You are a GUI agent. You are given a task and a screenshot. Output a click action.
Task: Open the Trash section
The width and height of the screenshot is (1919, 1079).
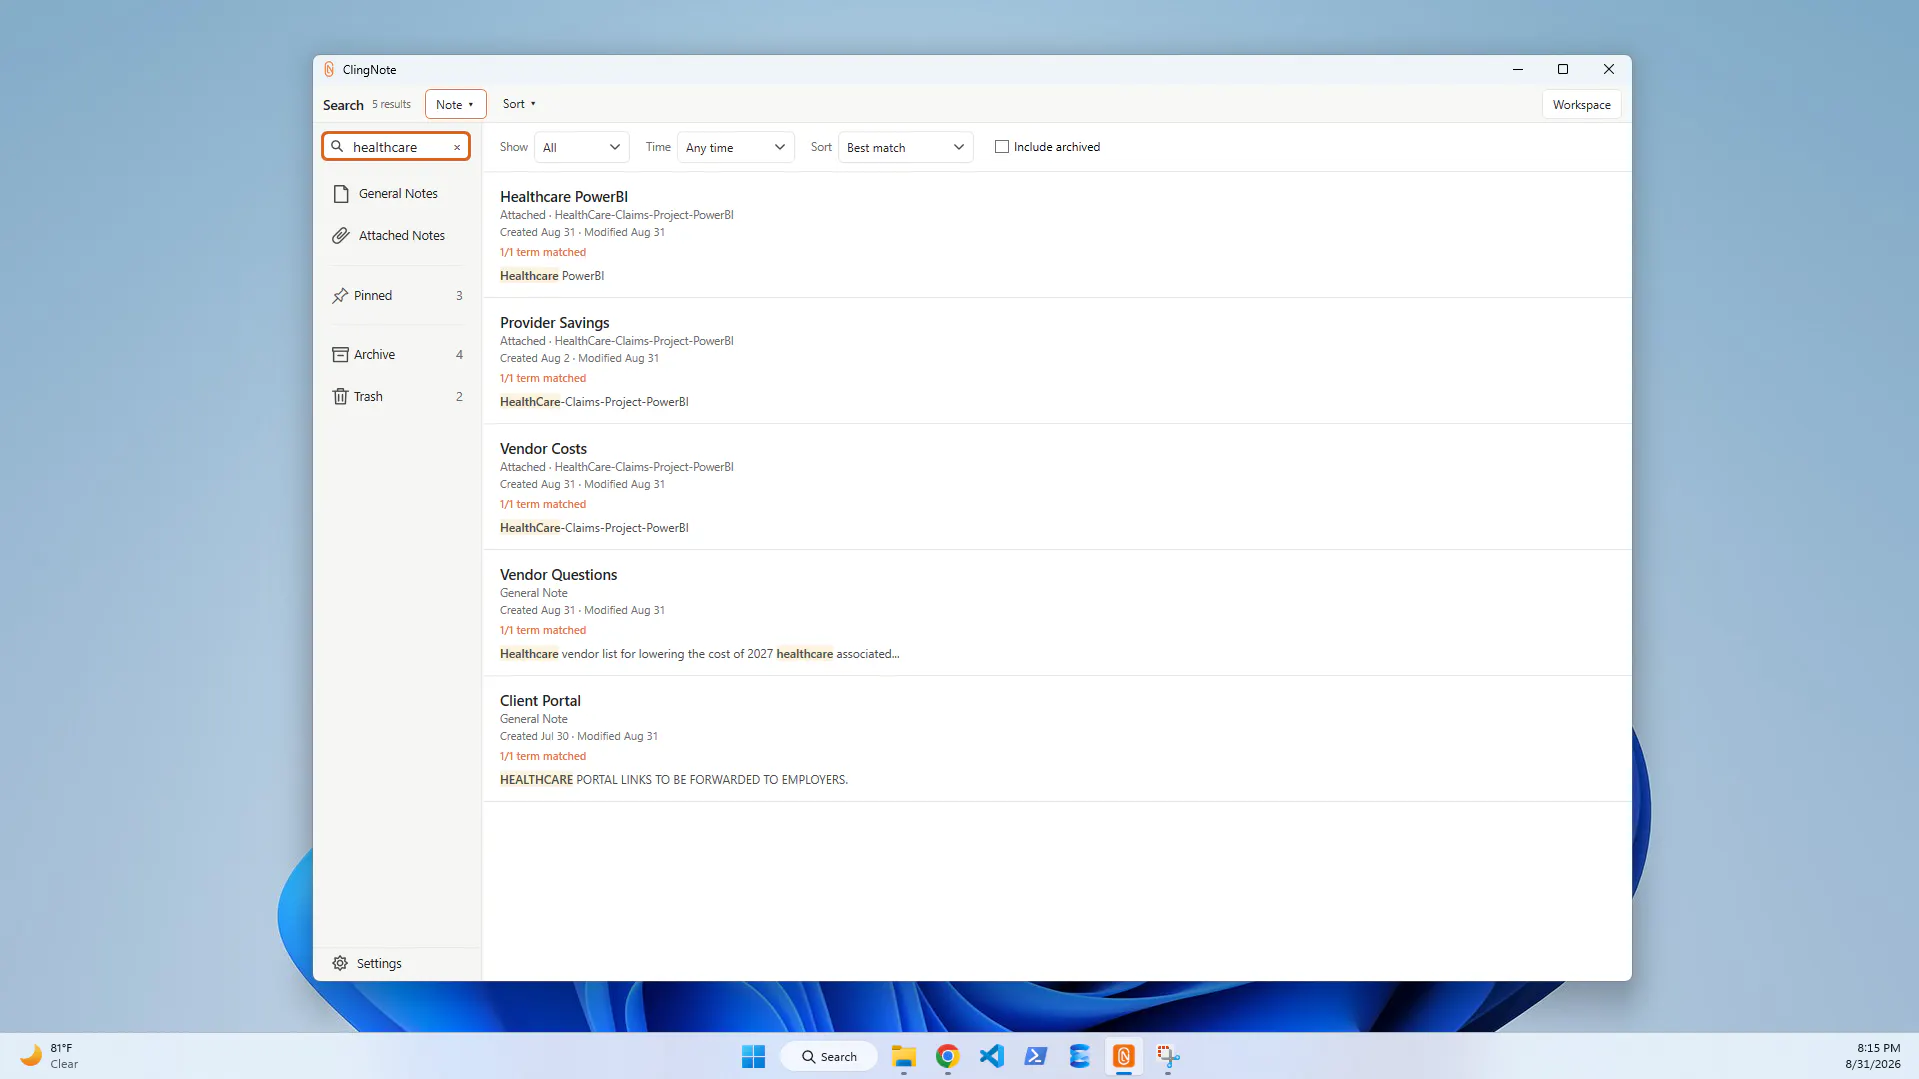(x=397, y=397)
